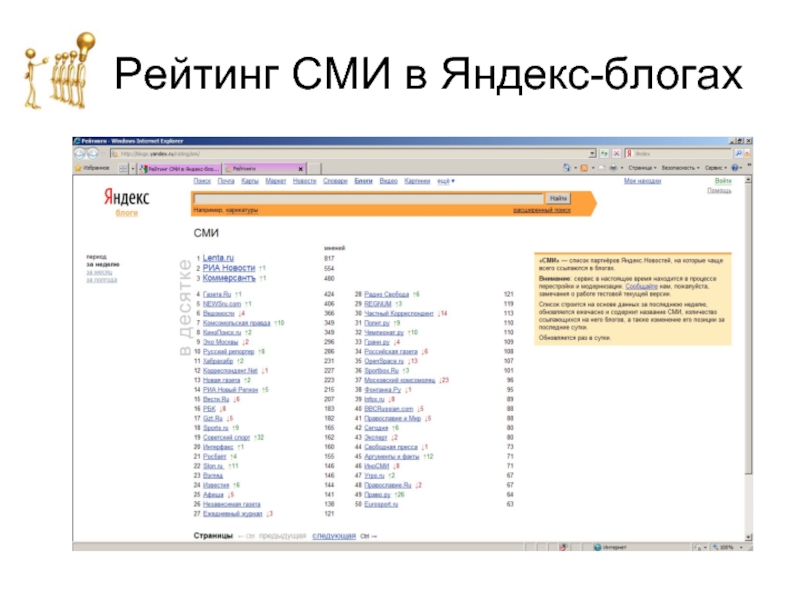Go to следующая page link
Screen dimensions: 800x600
[334, 536]
